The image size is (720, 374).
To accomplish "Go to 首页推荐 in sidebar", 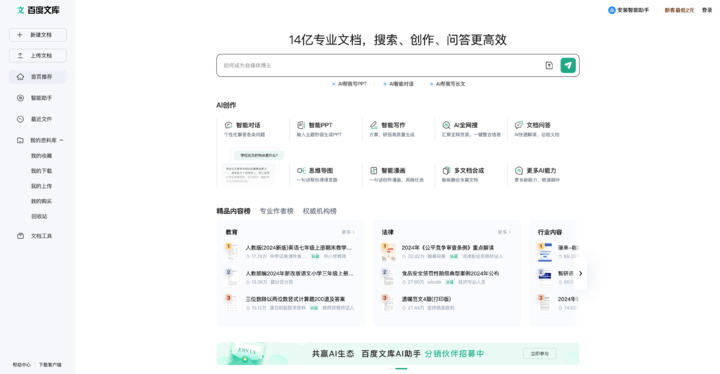I will 38,77.
